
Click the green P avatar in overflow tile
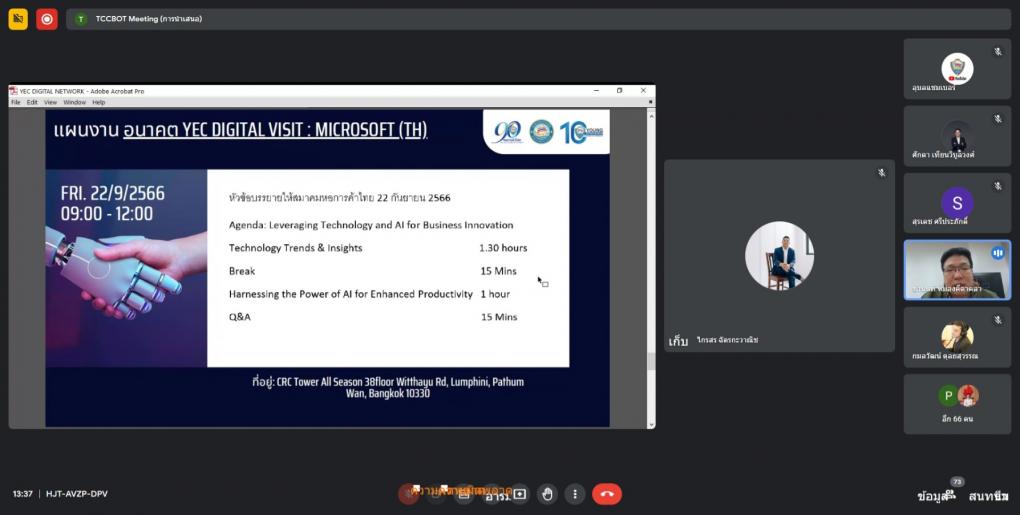[x=948, y=395]
